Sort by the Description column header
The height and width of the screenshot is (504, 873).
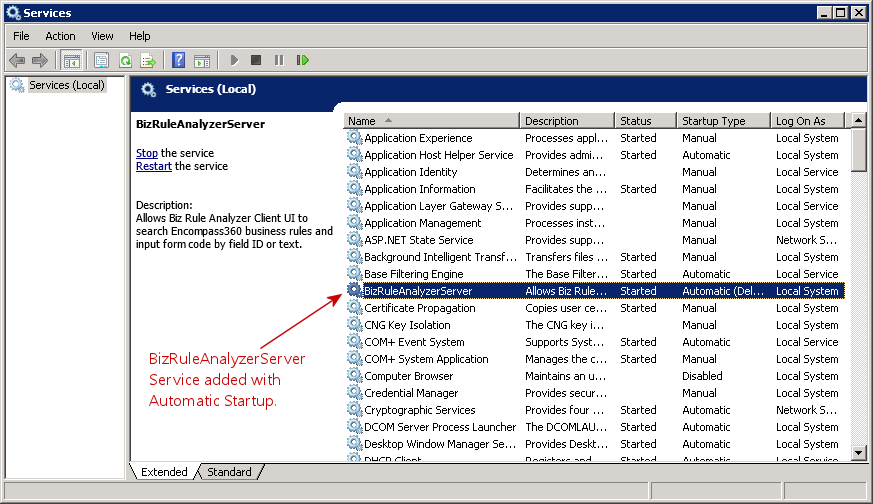[567, 121]
